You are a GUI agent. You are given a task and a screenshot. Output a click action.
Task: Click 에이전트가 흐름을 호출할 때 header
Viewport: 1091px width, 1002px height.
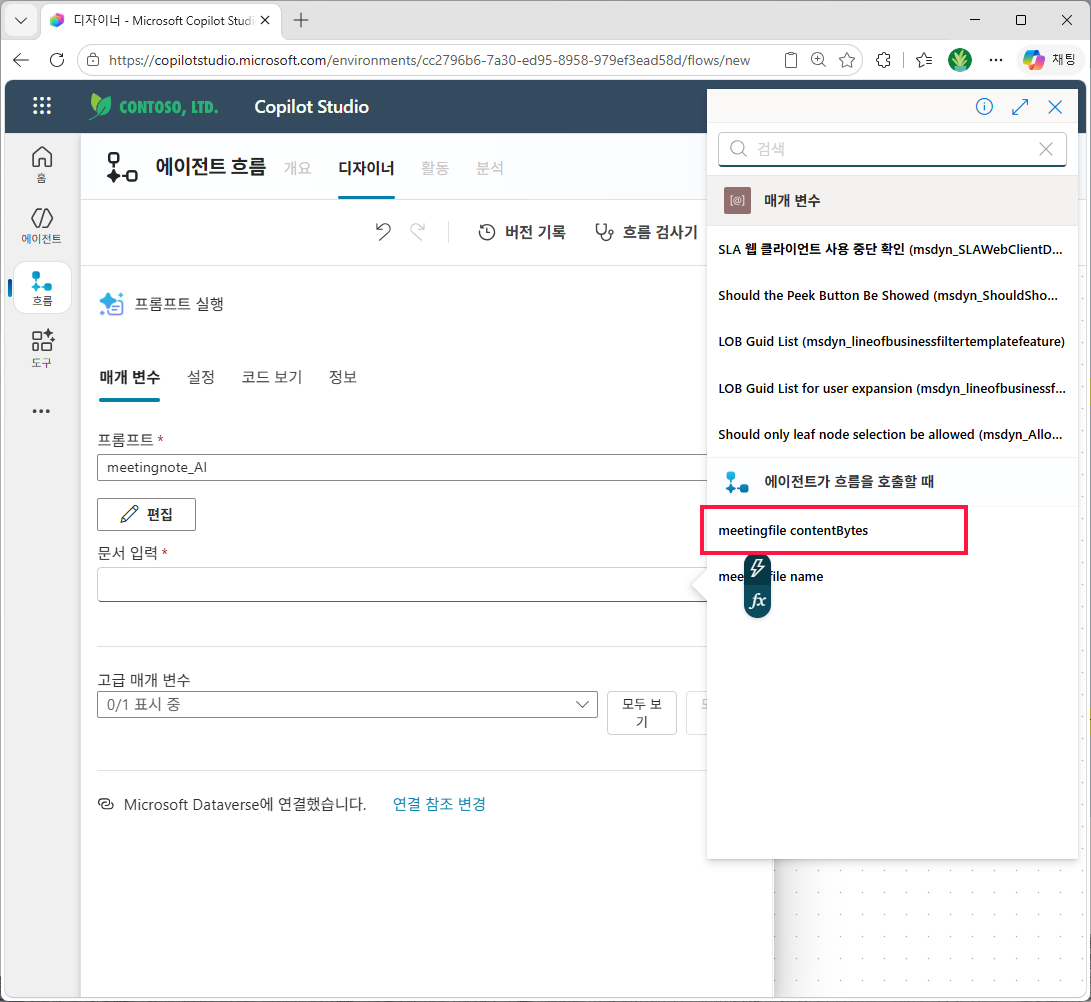[892, 482]
